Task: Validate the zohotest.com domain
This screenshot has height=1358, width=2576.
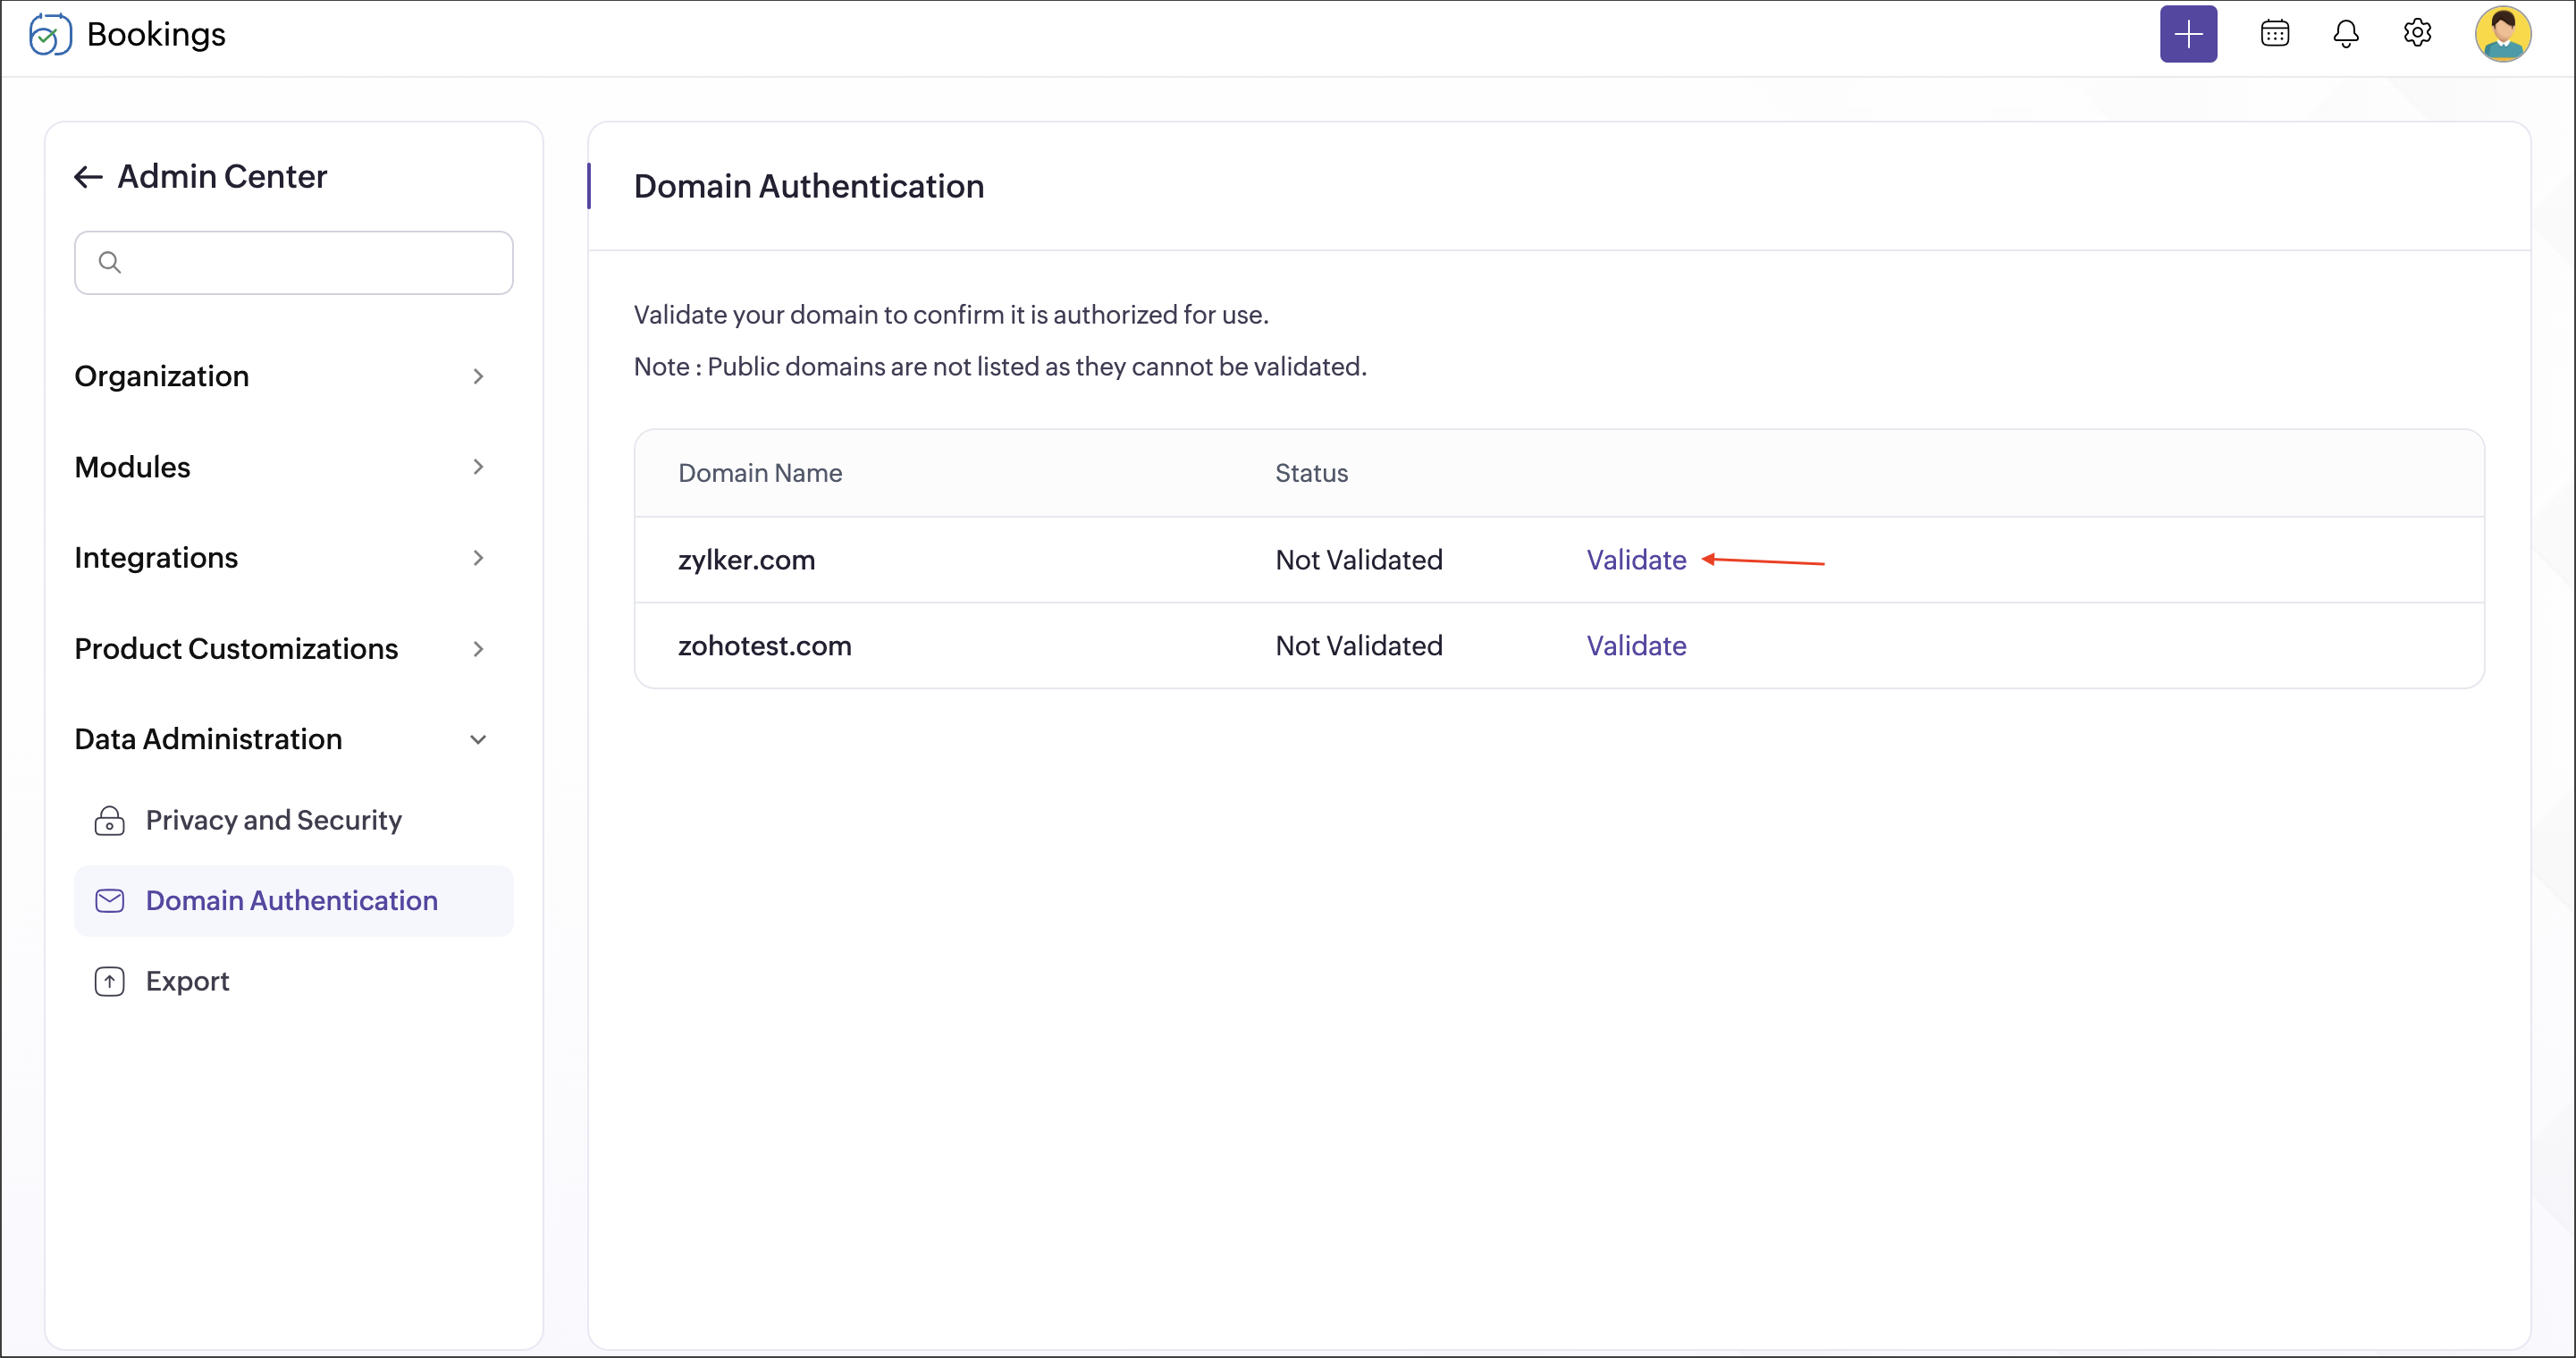Action: click(1636, 646)
